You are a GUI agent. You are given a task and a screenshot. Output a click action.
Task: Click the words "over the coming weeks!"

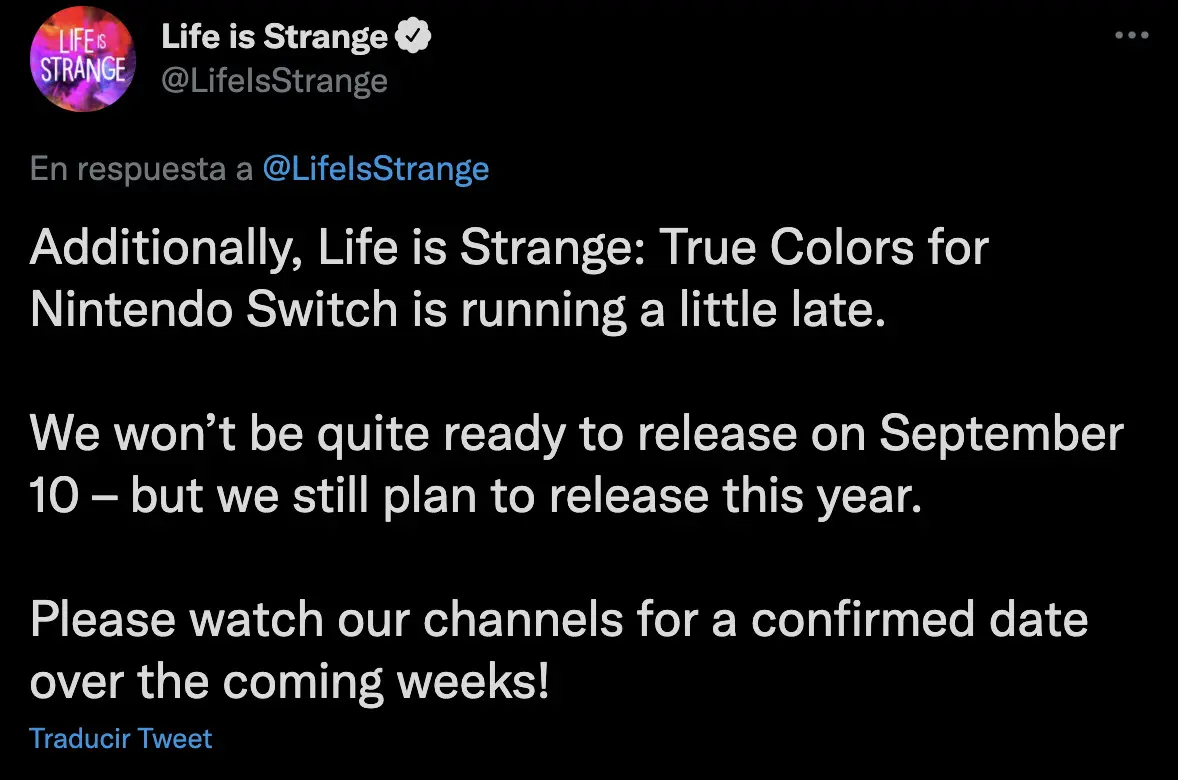pyautogui.click(x=289, y=682)
